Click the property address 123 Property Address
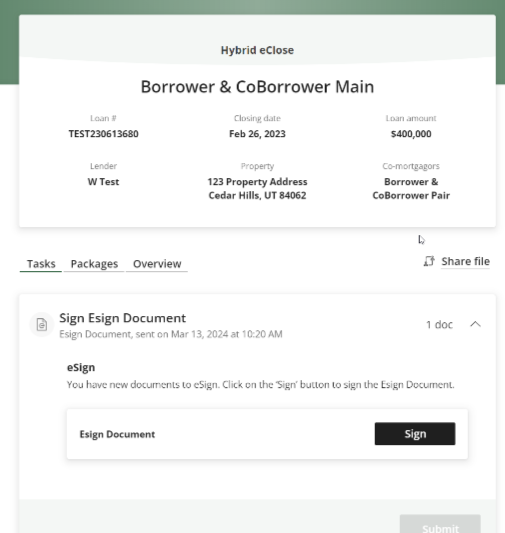 click(x=257, y=182)
